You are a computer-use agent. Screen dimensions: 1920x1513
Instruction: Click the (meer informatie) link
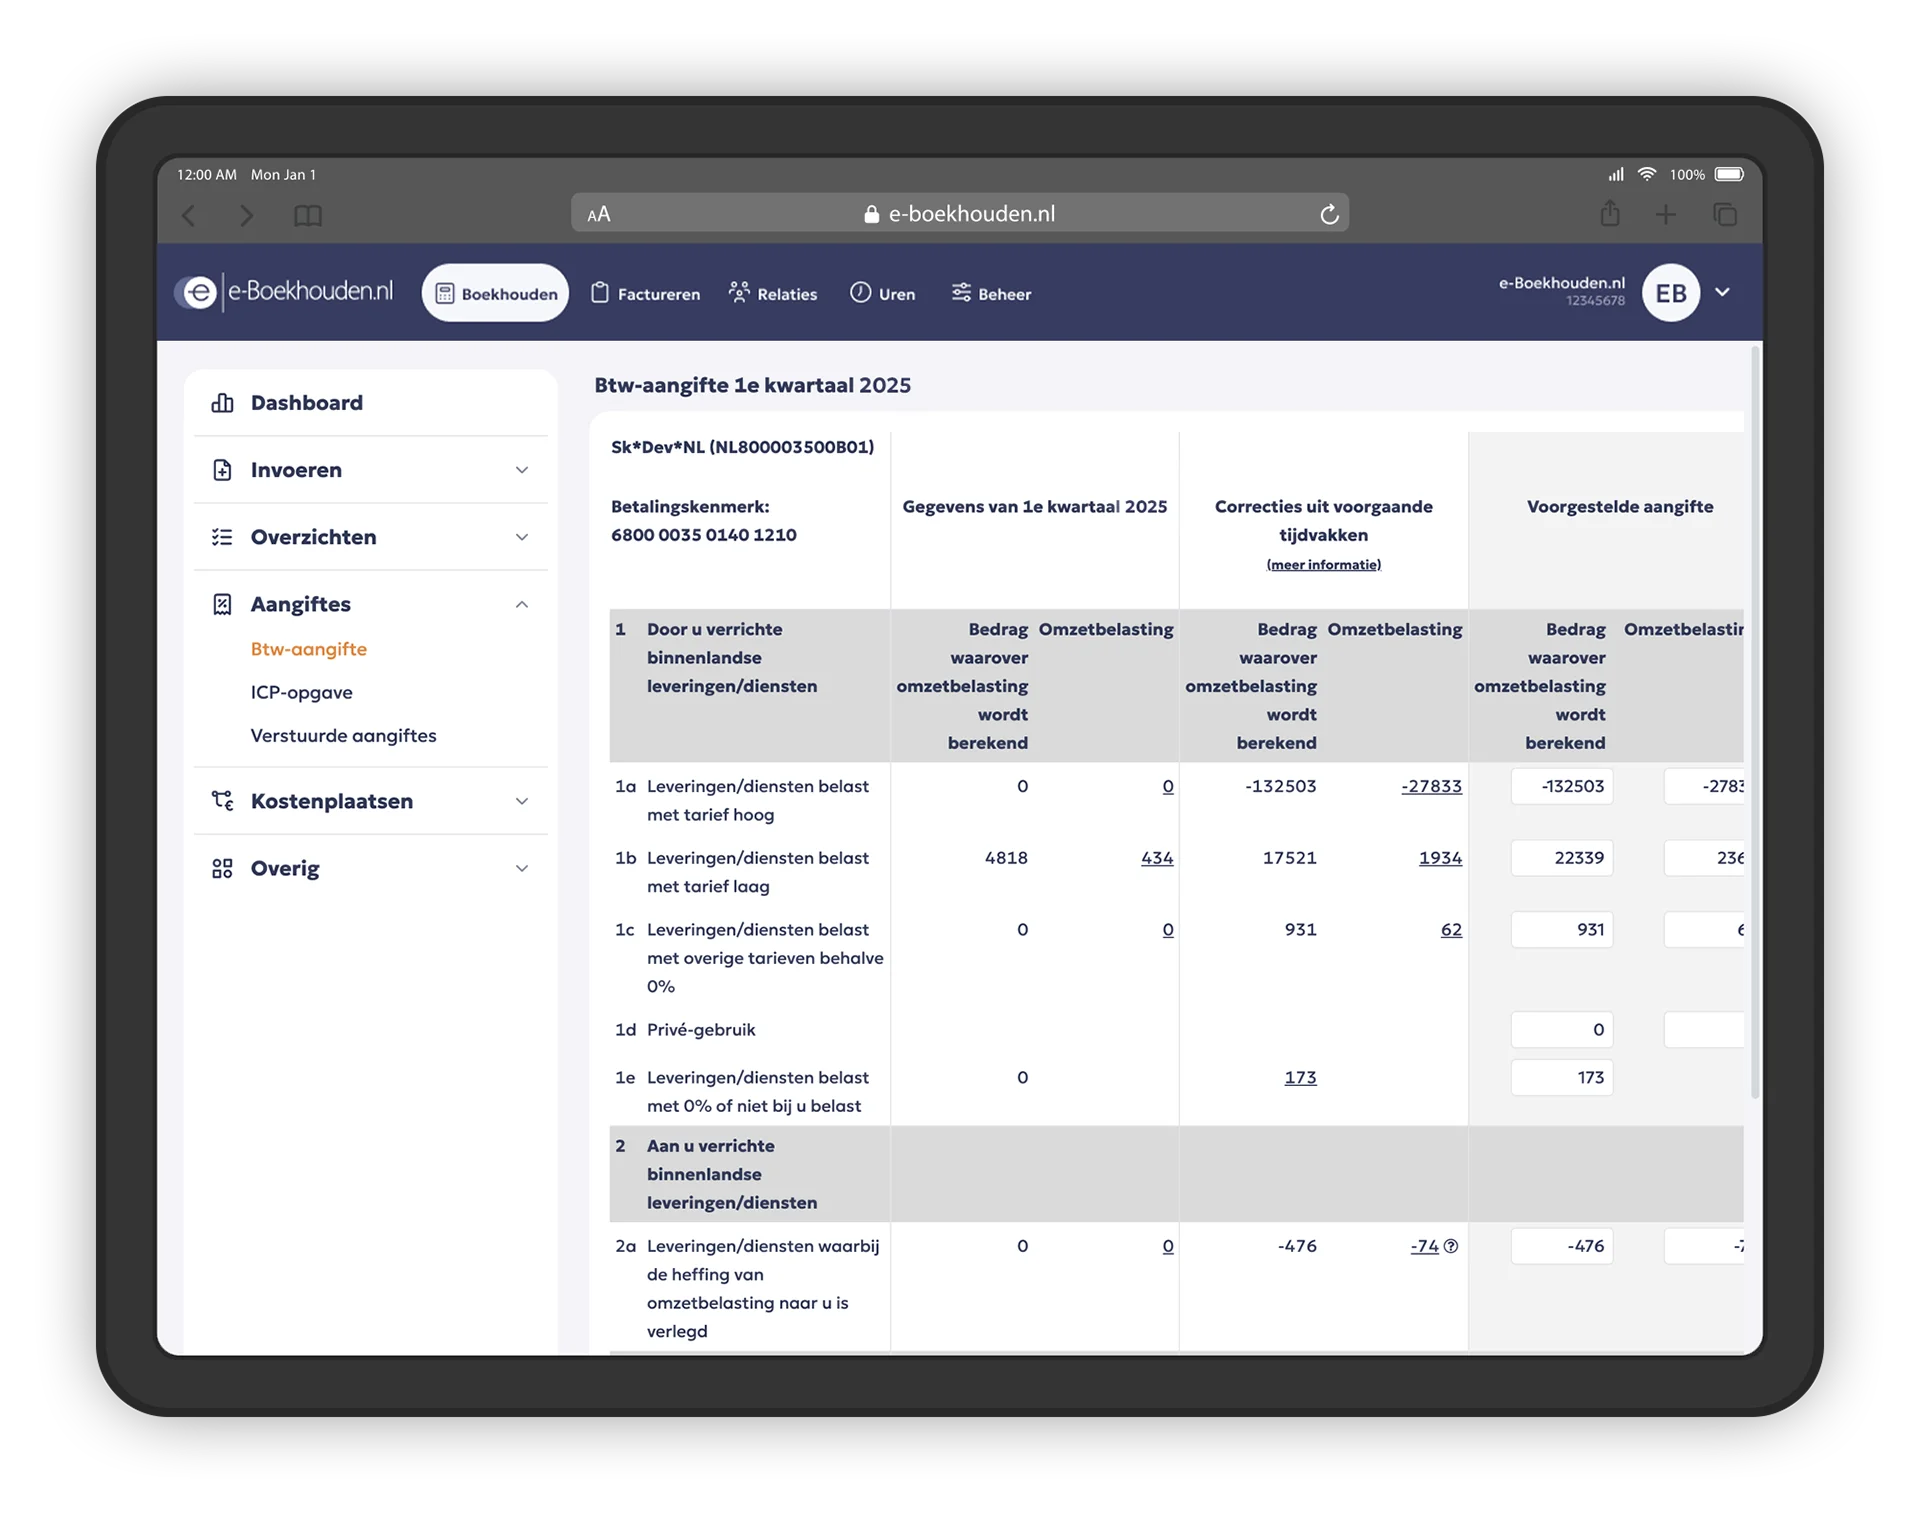coord(1323,565)
